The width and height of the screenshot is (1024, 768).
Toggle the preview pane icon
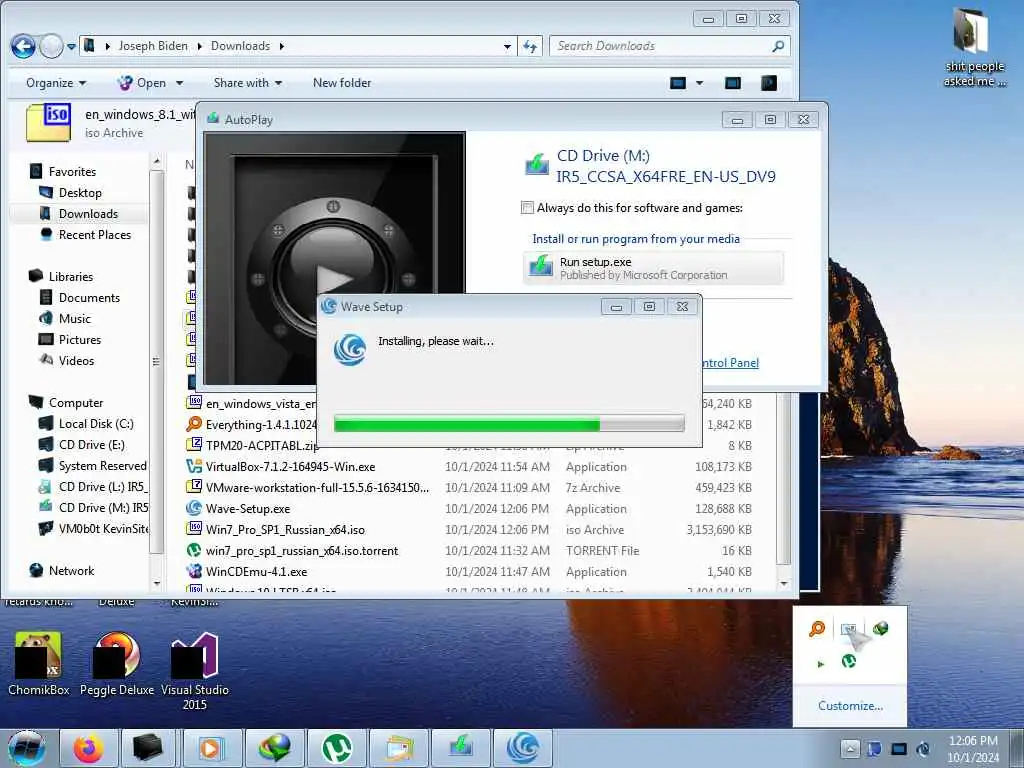point(733,83)
